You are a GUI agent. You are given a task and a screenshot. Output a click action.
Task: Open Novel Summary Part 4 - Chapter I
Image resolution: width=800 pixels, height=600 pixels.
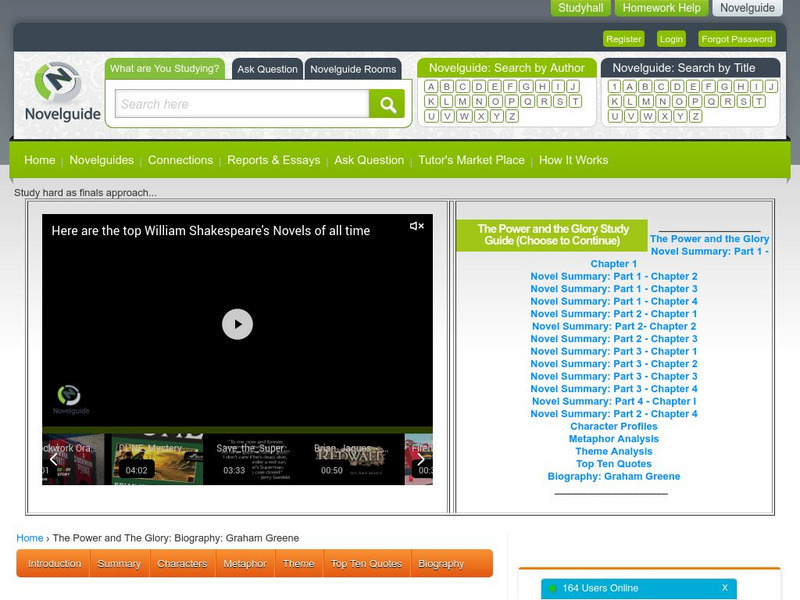(x=614, y=402)
